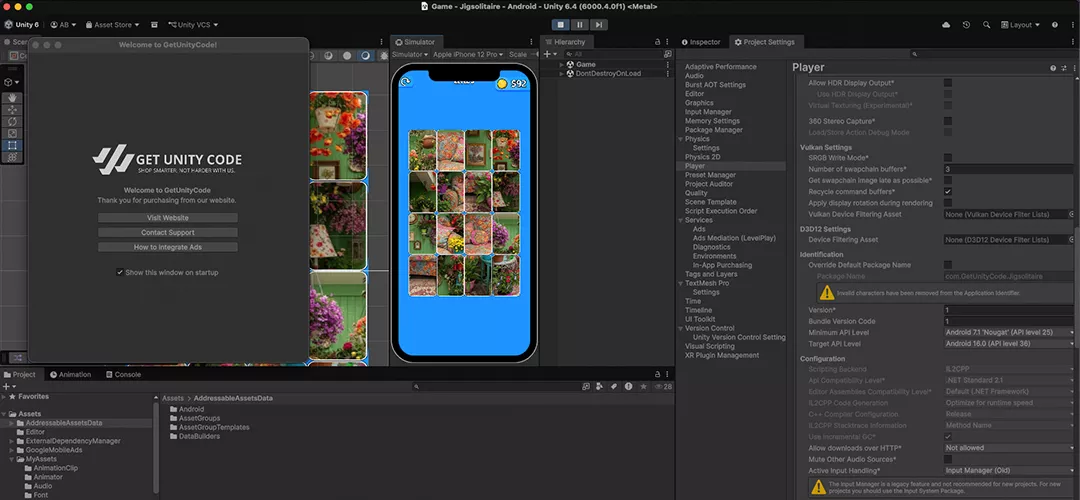Image resolution: width=1080 pixels, height=500 pixels.
Task: Click the Pause button in play controls
Action: 579,24
